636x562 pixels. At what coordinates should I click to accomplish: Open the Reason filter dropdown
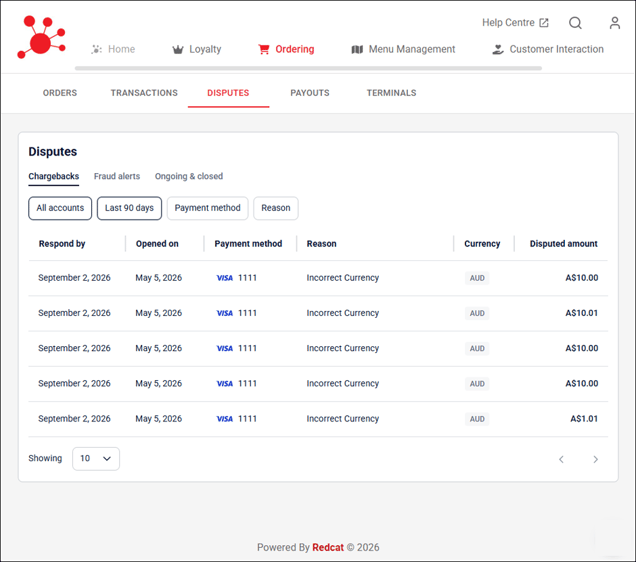click(x=276, y=208)
